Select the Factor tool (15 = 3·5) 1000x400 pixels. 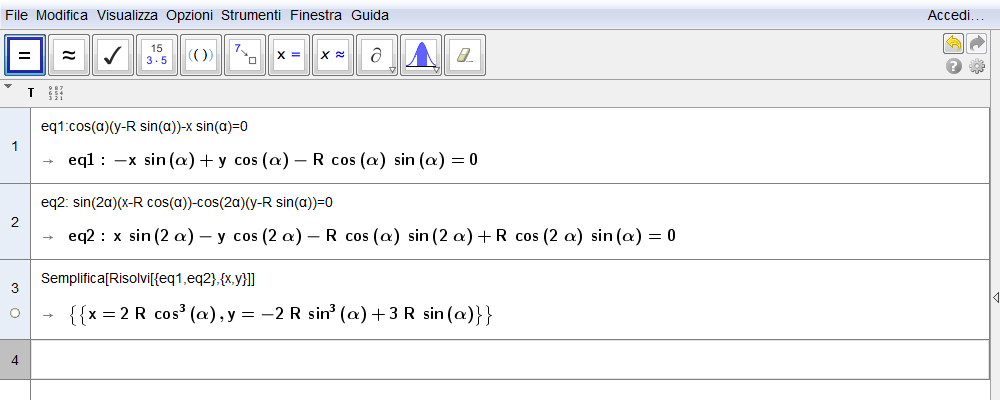(157, 55)
